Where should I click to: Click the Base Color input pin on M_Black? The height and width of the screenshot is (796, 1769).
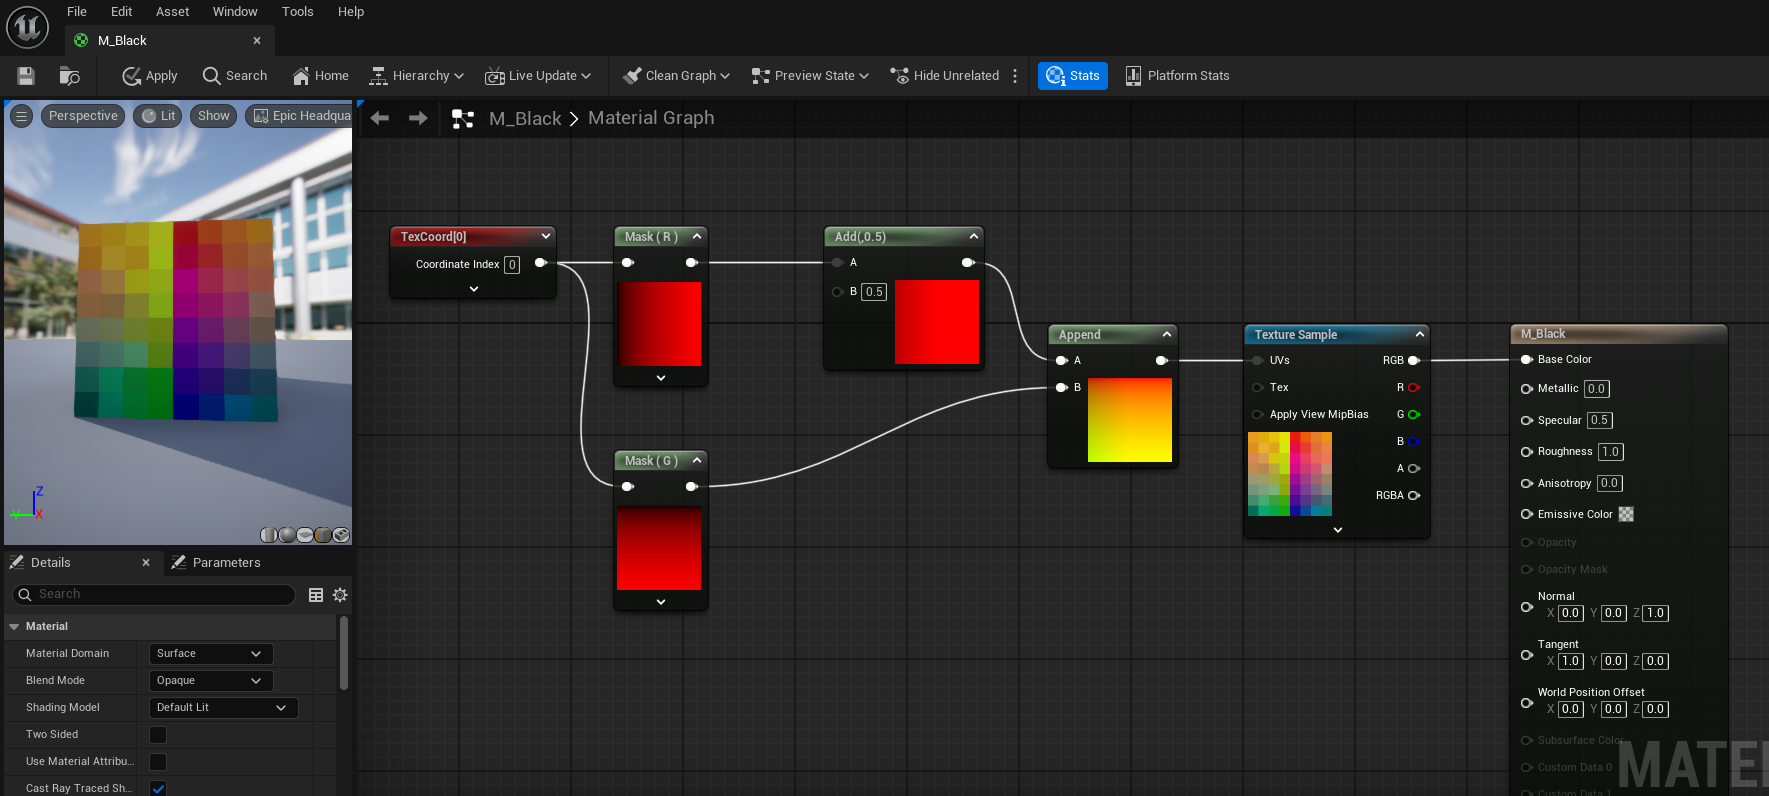click(x=1527, y=359)
